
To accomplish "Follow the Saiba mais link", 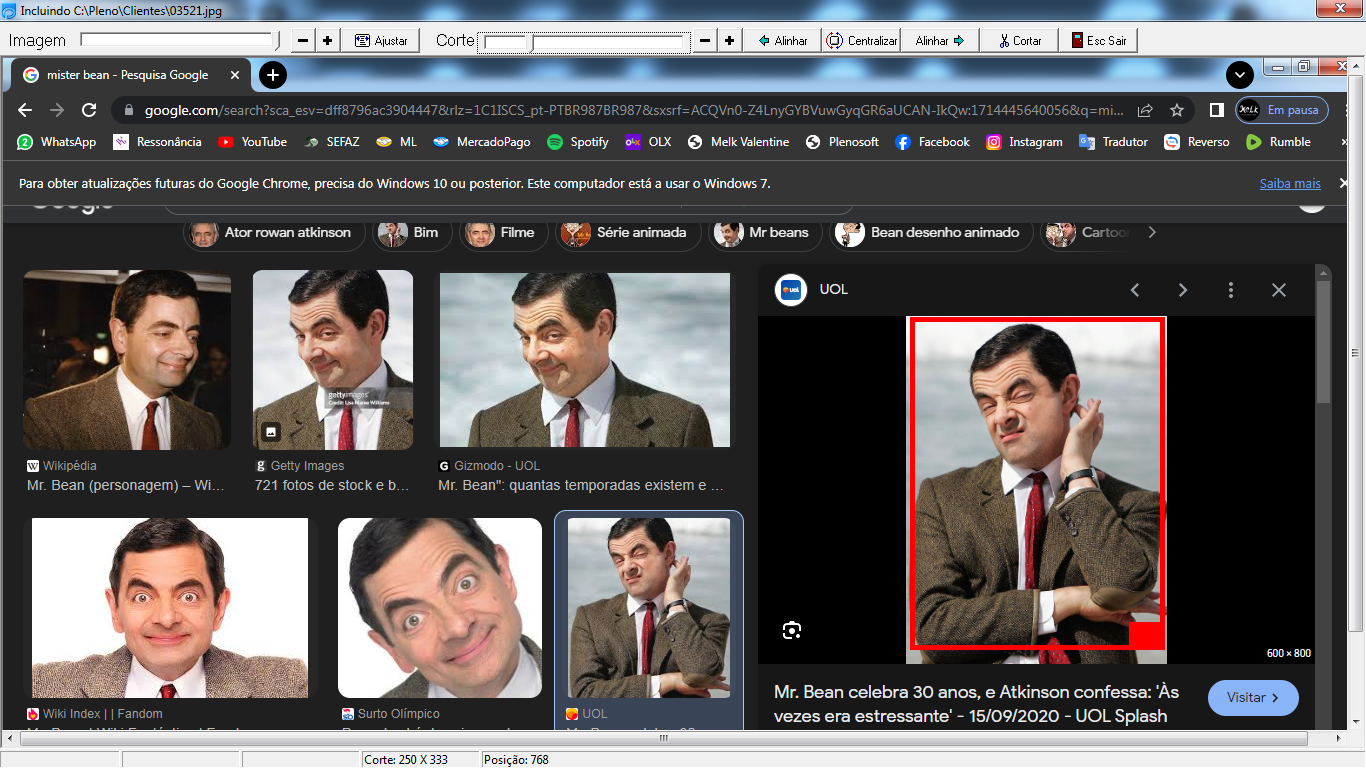I will coord(1290,184).
